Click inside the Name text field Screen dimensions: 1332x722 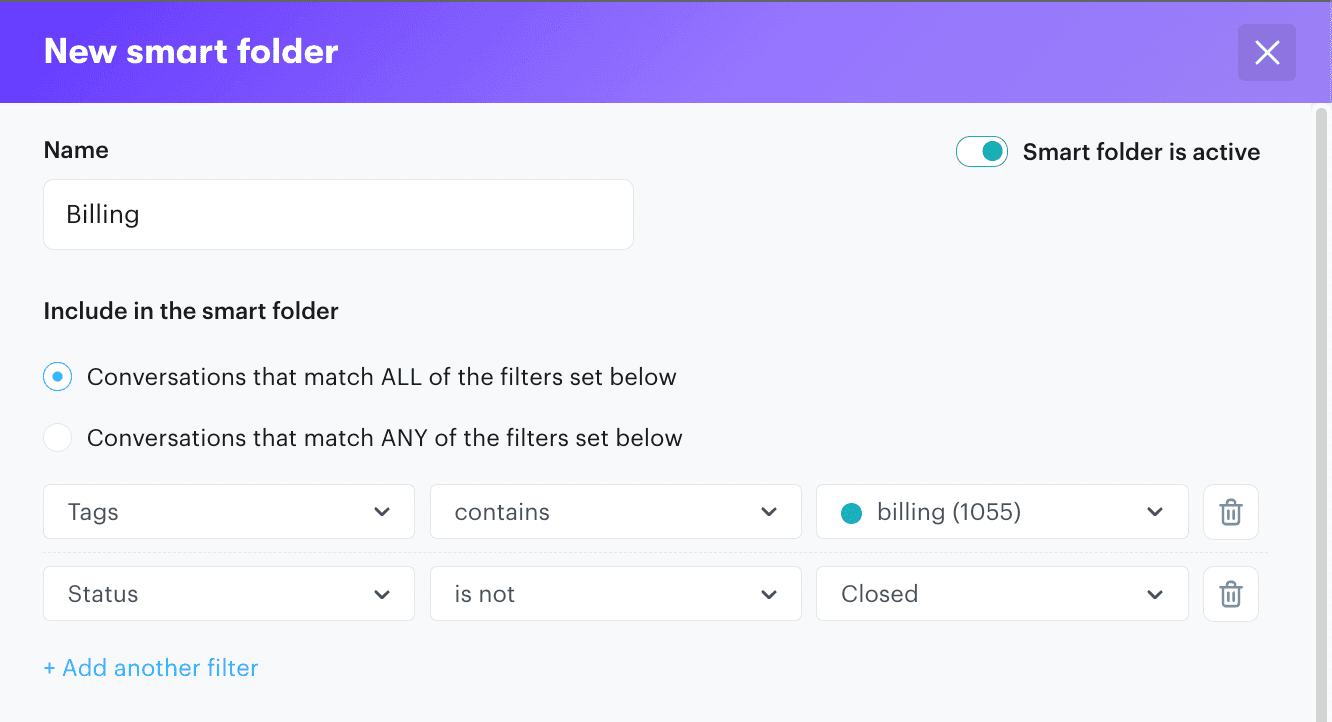pos(338,214)
